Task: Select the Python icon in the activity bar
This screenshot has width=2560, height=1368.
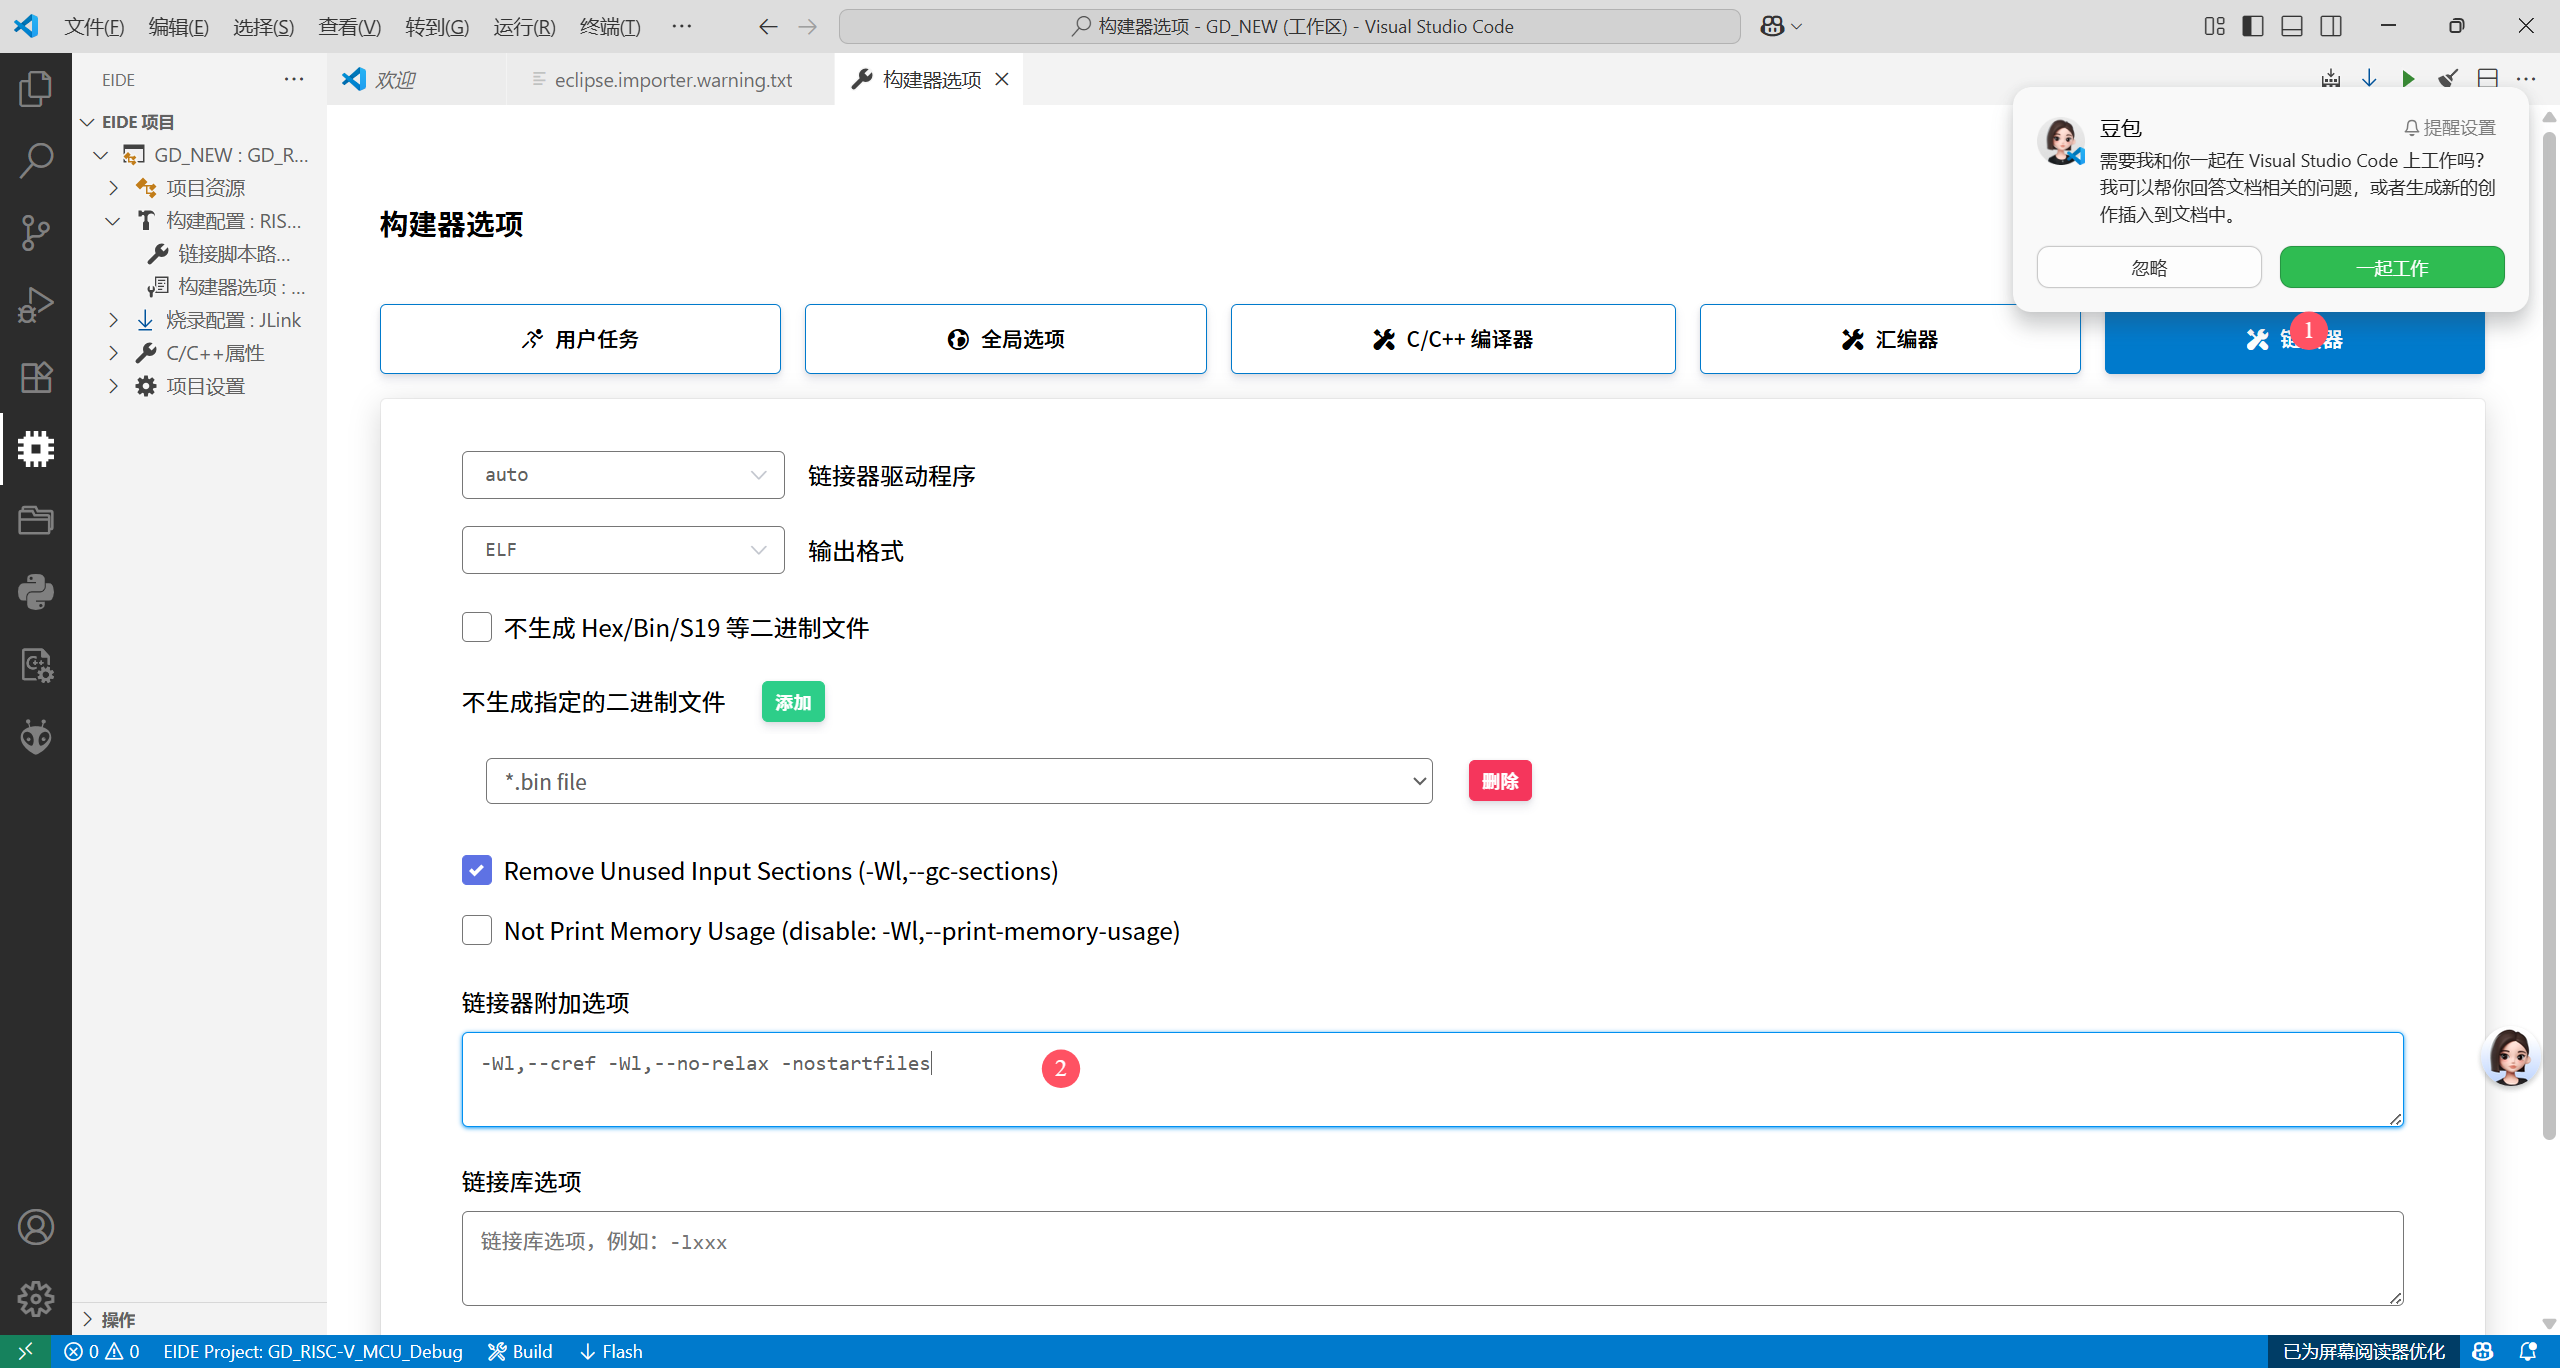Action: [35, 591]
